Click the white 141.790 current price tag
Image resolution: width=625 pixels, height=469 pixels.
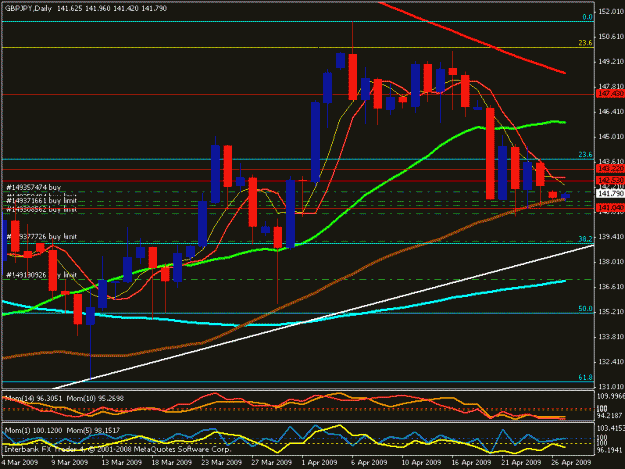(610, 194)
